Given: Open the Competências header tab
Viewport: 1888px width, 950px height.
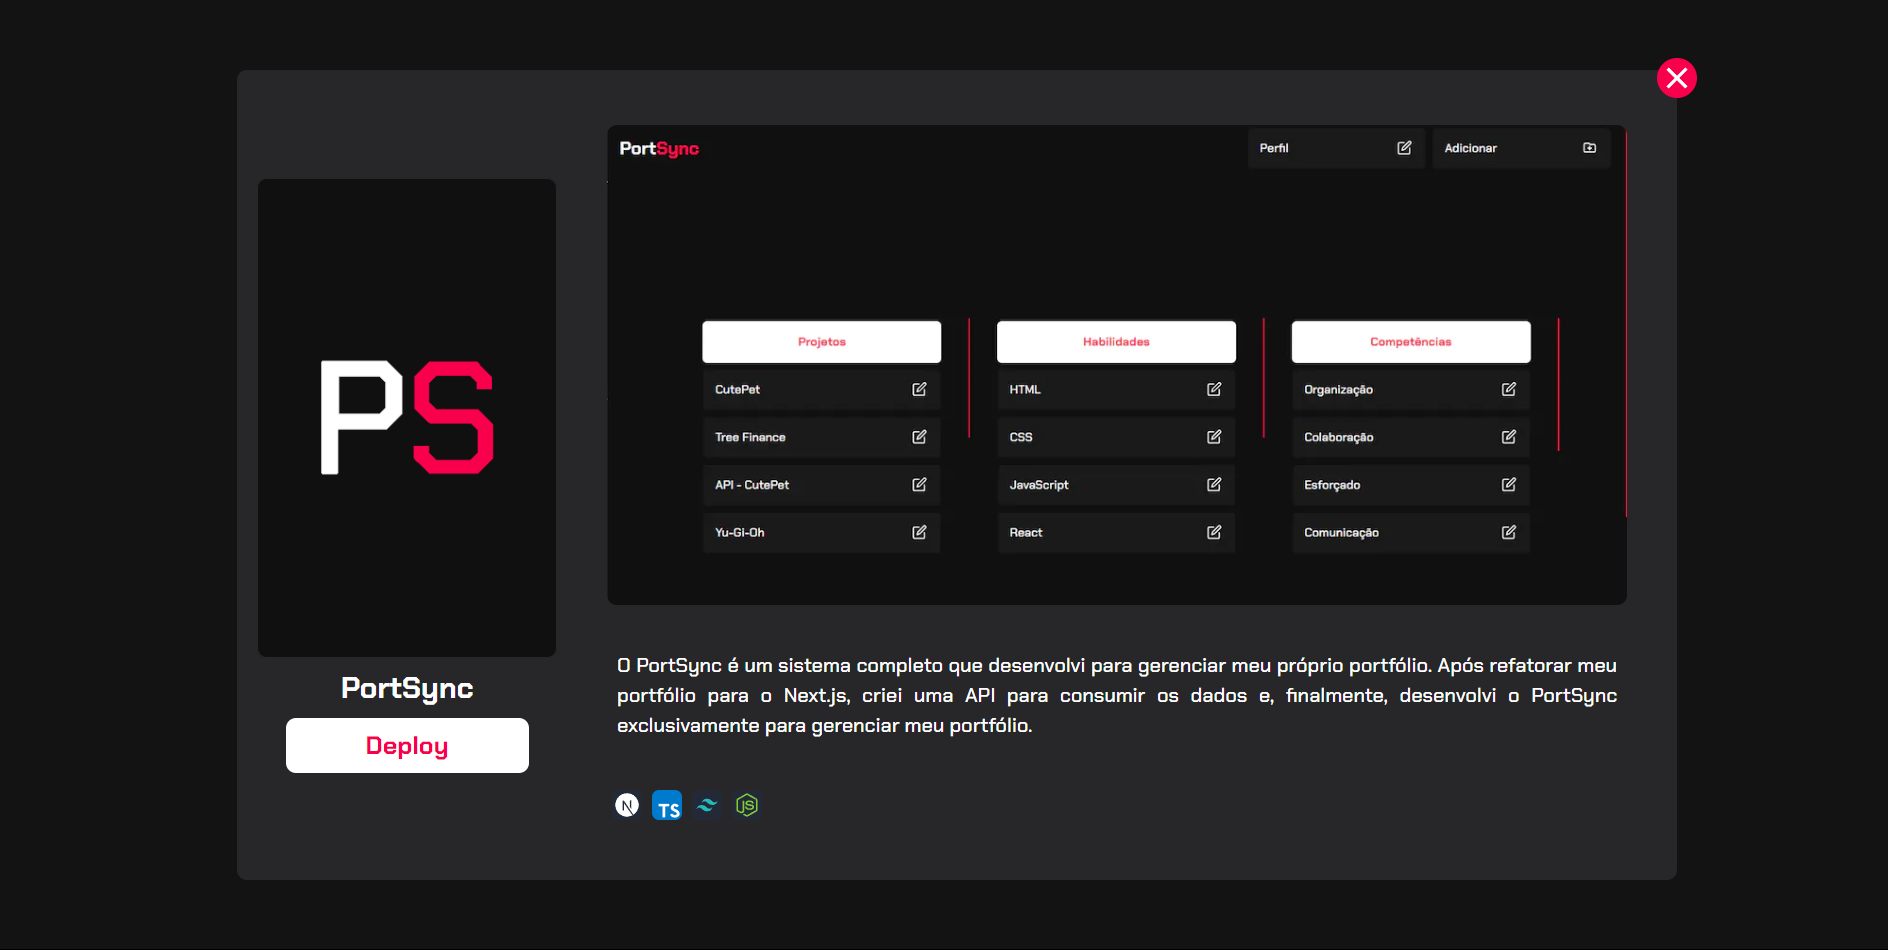Looking at the screenshot, I should [1411, 342].
